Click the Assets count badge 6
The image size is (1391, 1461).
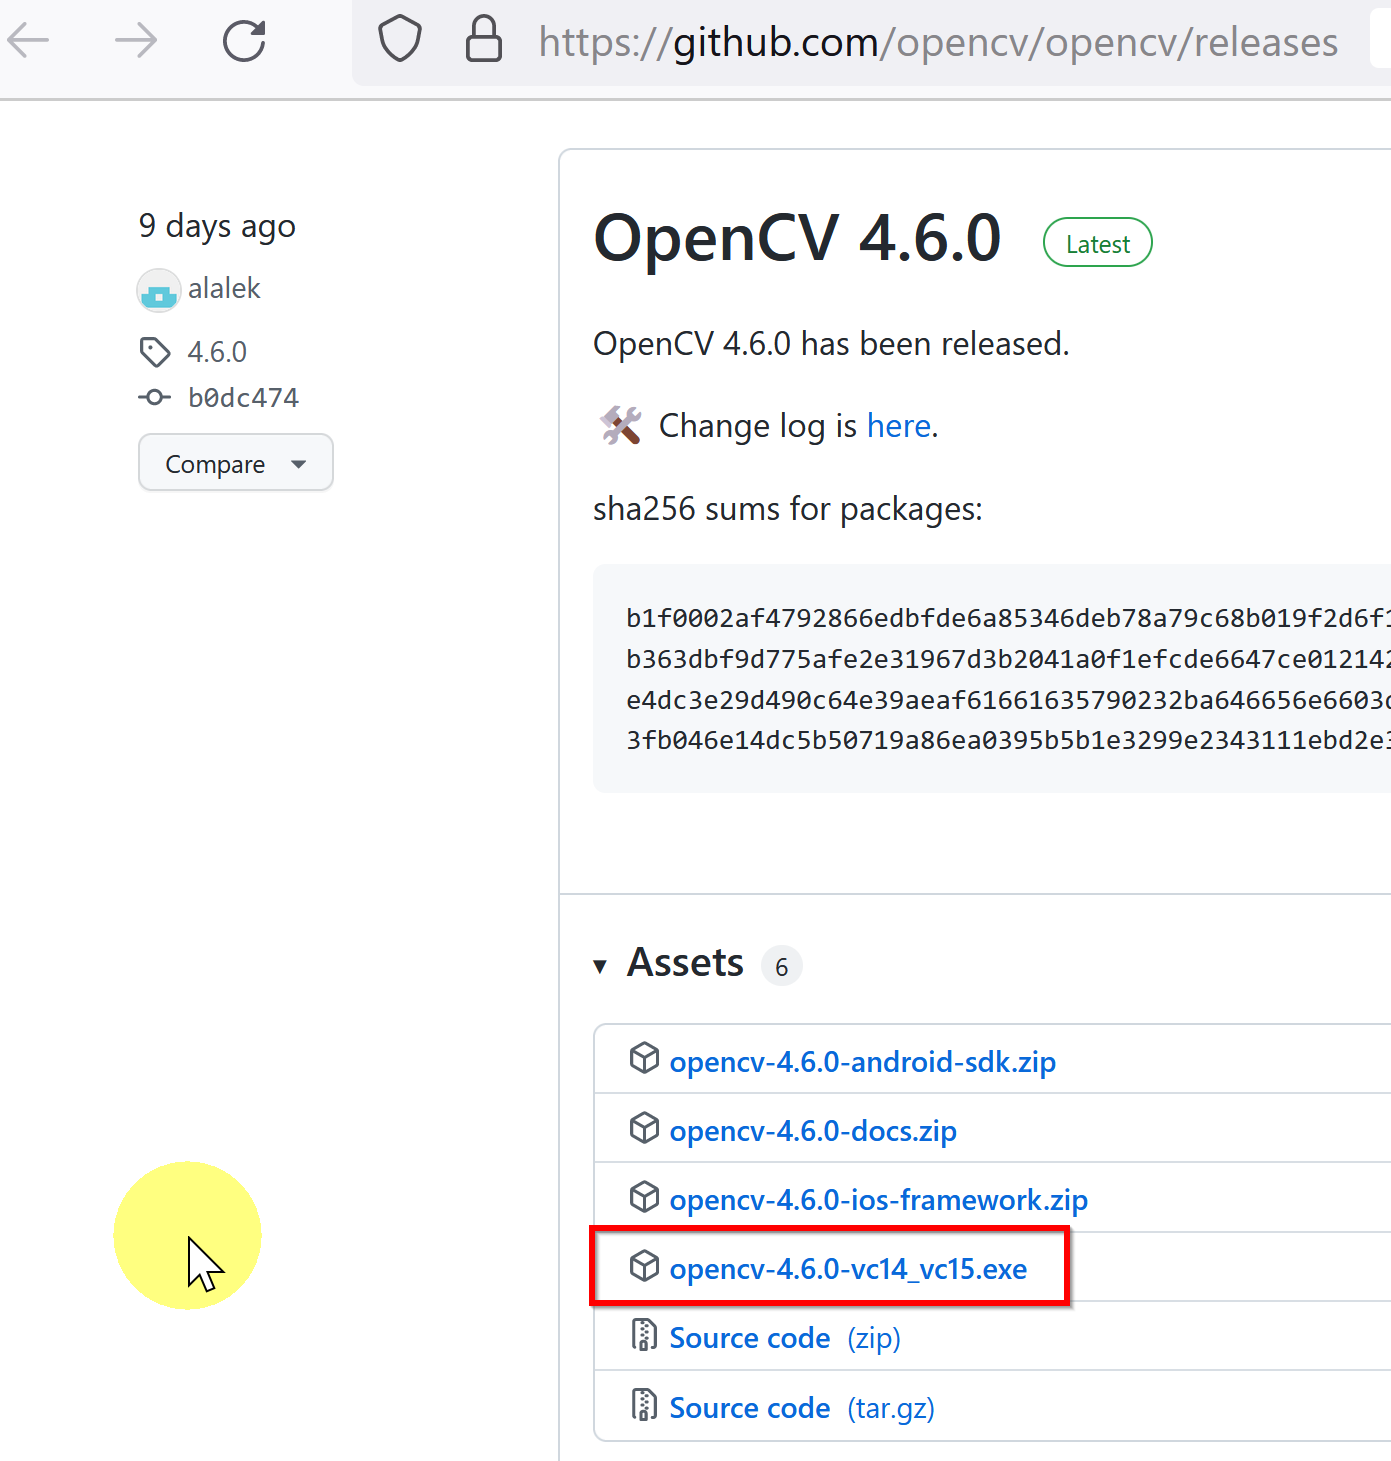tap(782, 966)
